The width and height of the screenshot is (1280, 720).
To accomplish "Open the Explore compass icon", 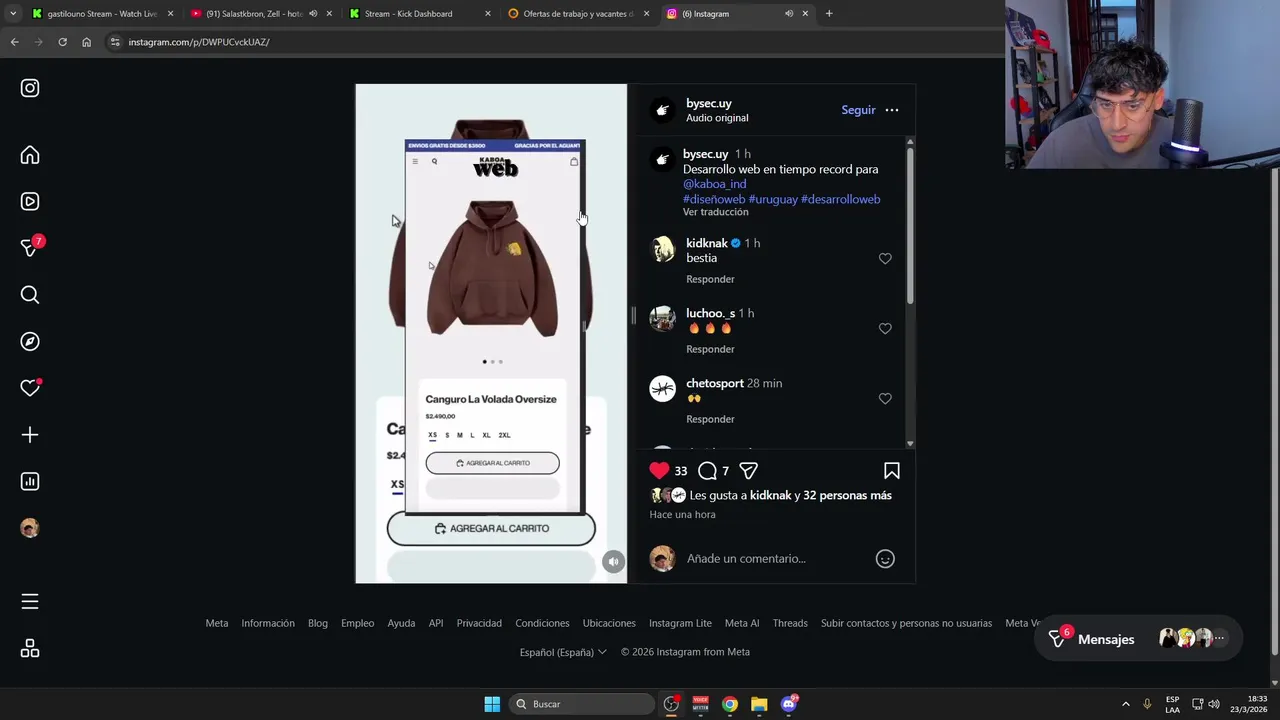I will [30, 341].
